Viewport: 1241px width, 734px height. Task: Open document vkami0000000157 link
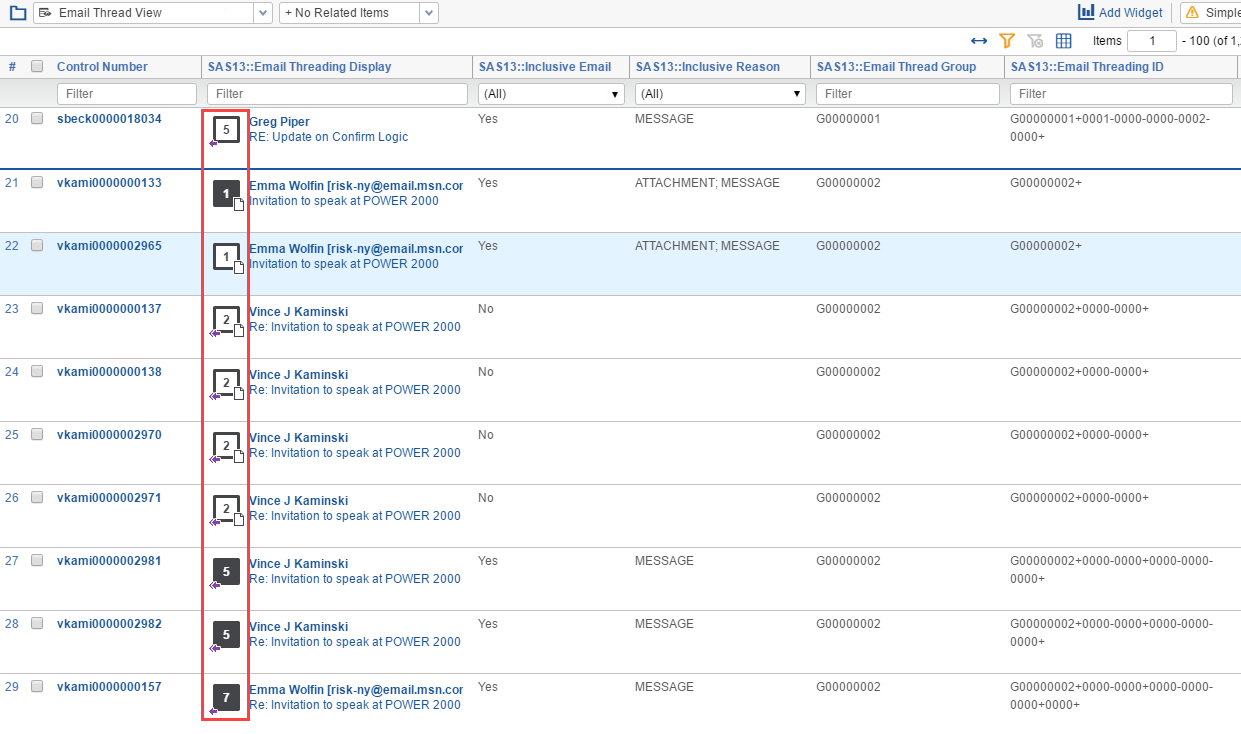point(109,687)
